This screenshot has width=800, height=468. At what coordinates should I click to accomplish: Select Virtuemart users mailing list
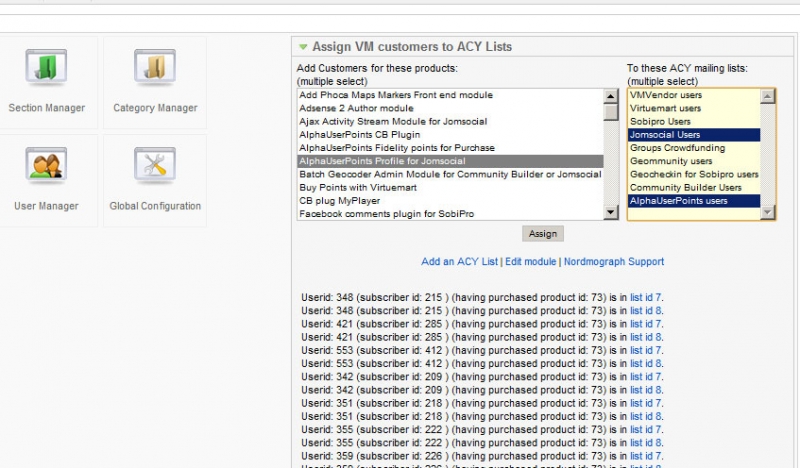(x=694, y=108)
